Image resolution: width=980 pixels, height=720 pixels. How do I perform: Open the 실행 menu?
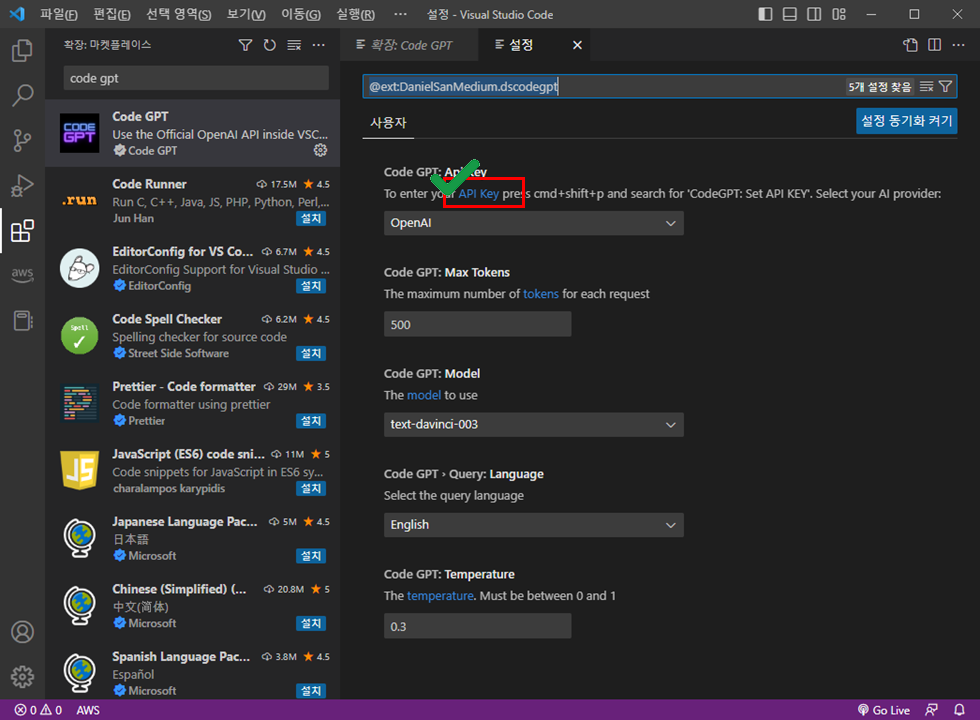[356, 14]
